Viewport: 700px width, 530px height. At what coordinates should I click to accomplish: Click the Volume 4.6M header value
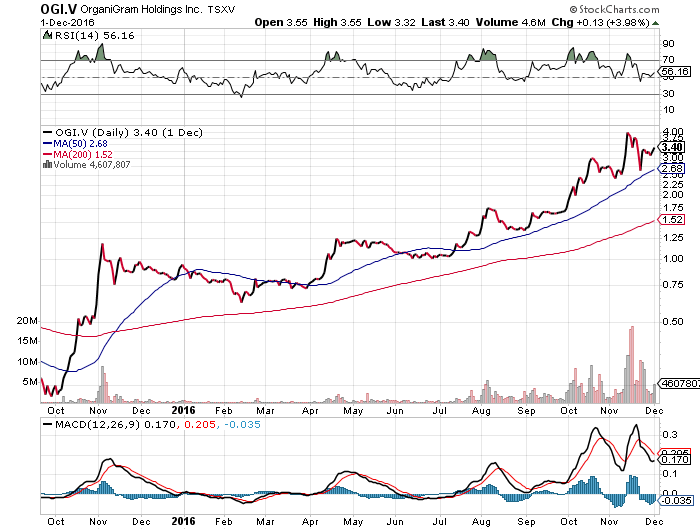(x=510, y=22)
